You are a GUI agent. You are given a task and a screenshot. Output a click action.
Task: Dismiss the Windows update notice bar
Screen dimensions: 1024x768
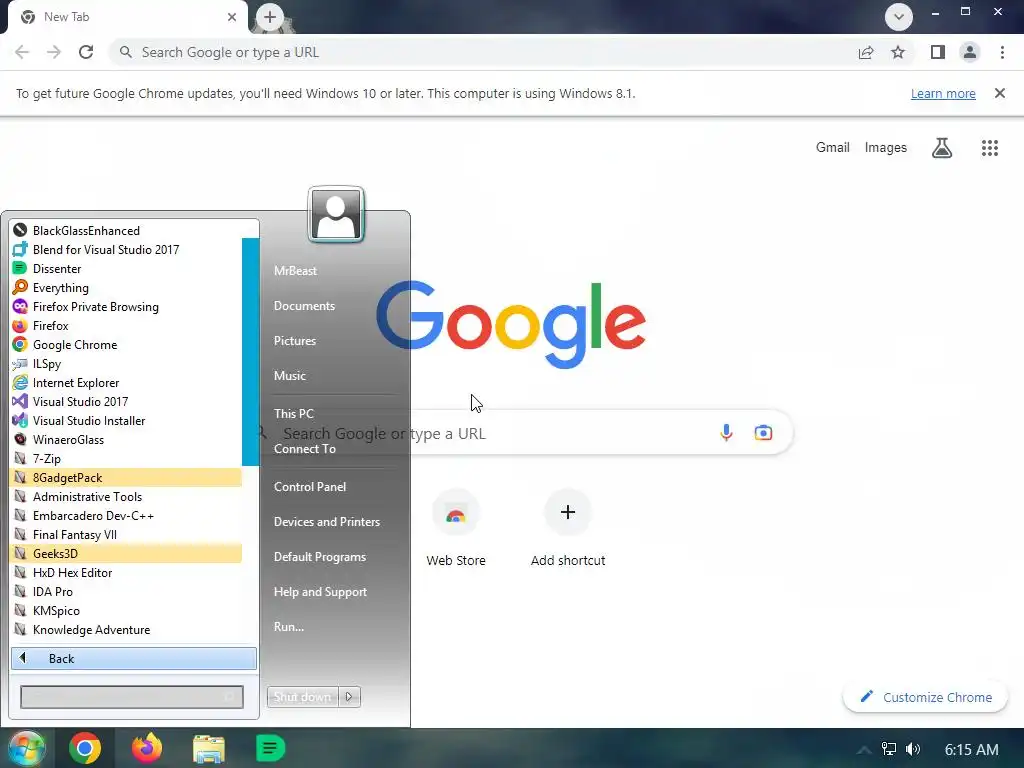[1000, 93]
